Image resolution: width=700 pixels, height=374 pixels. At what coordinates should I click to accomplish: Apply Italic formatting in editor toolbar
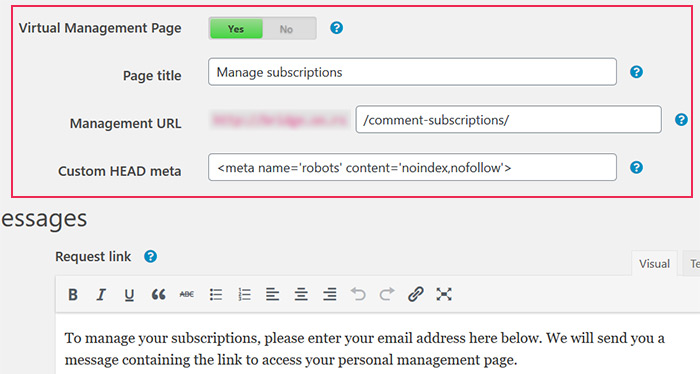point(101,295)
